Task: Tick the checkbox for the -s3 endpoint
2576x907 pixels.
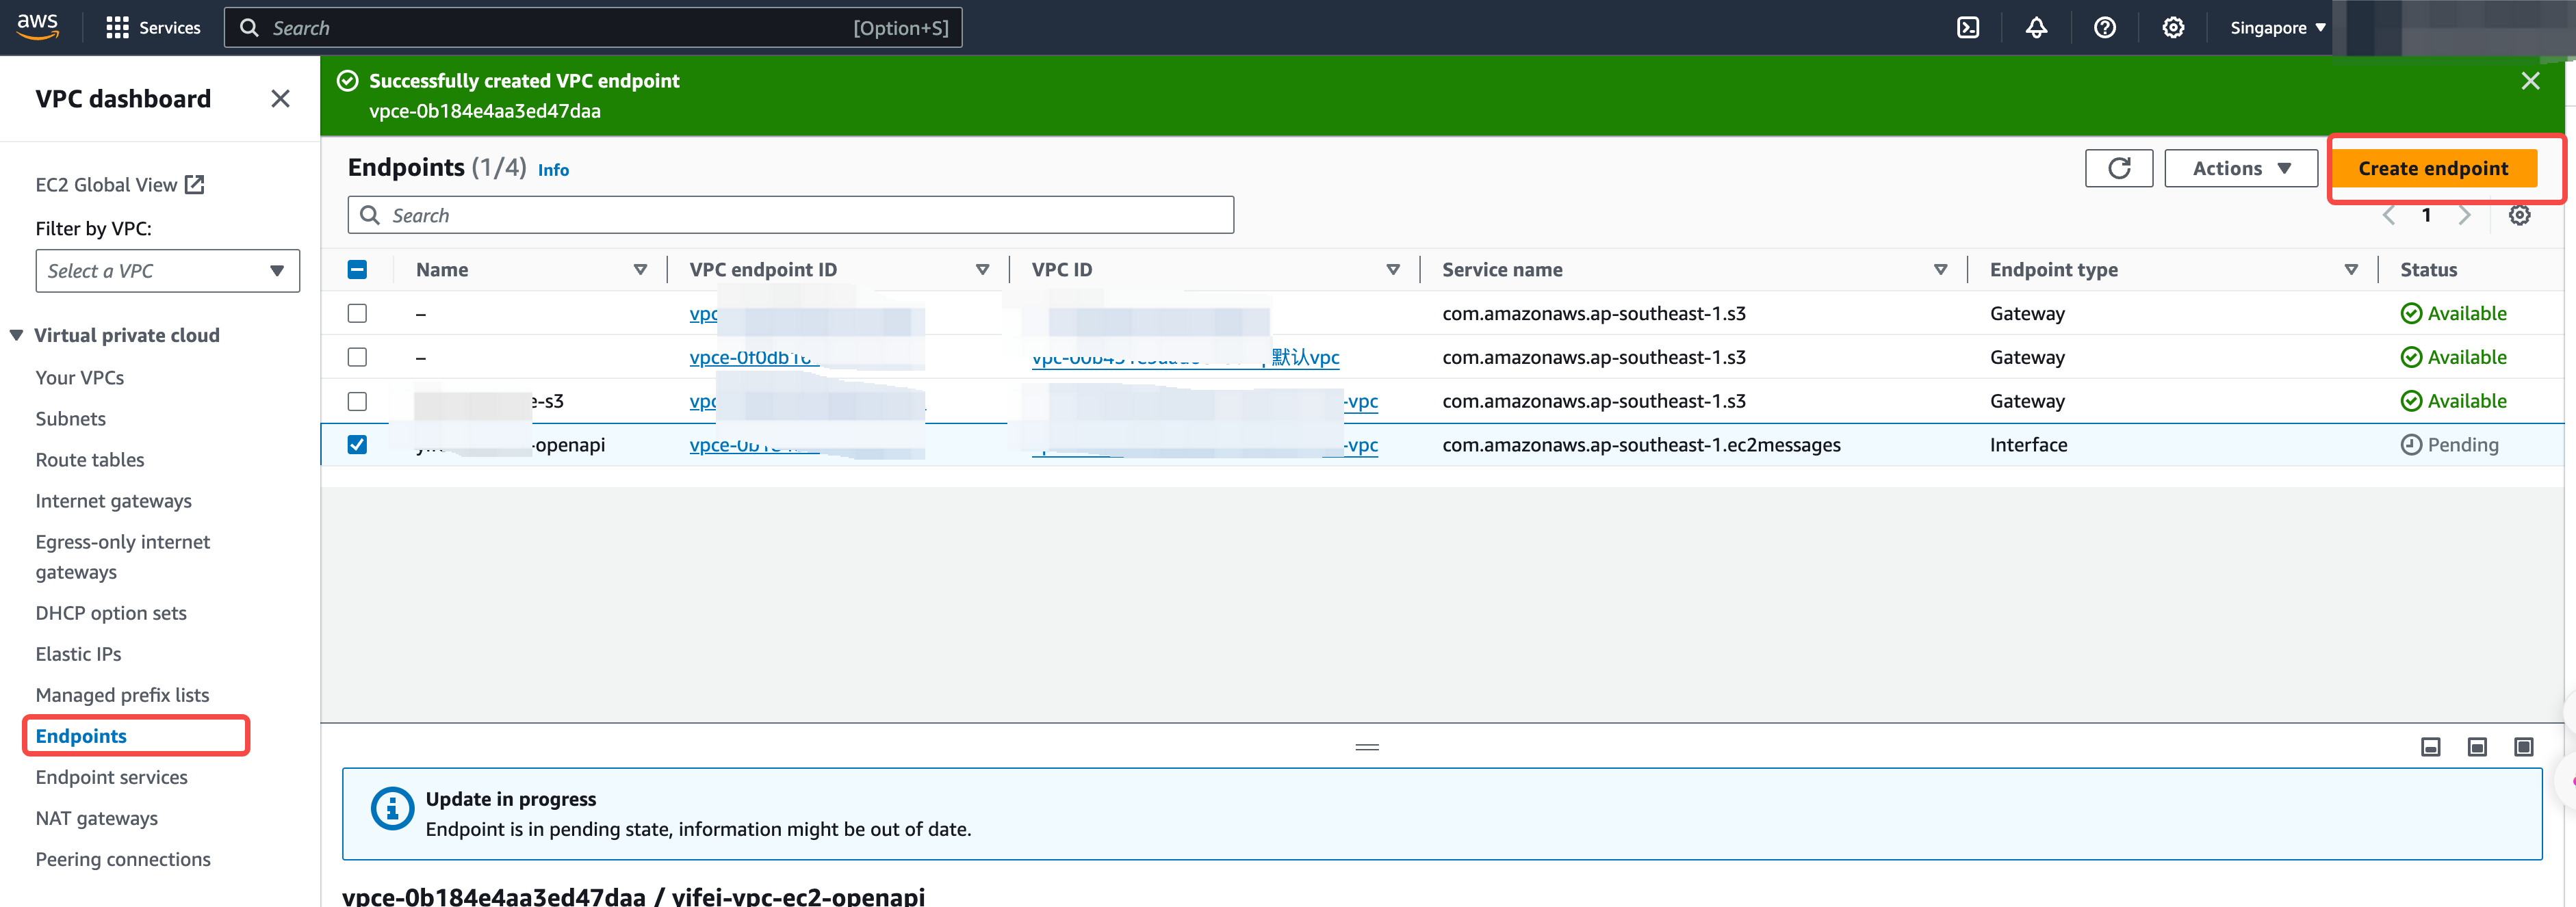Action: pyautogui.click(x=357, y=401)
